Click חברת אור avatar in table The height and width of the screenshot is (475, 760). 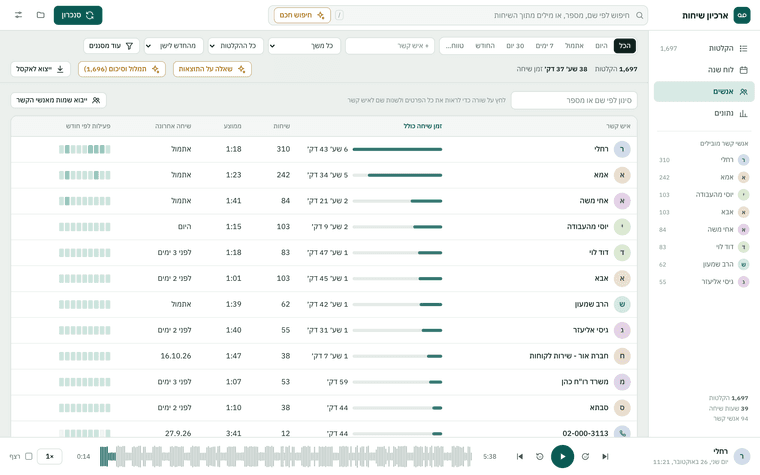coord(622,356)
